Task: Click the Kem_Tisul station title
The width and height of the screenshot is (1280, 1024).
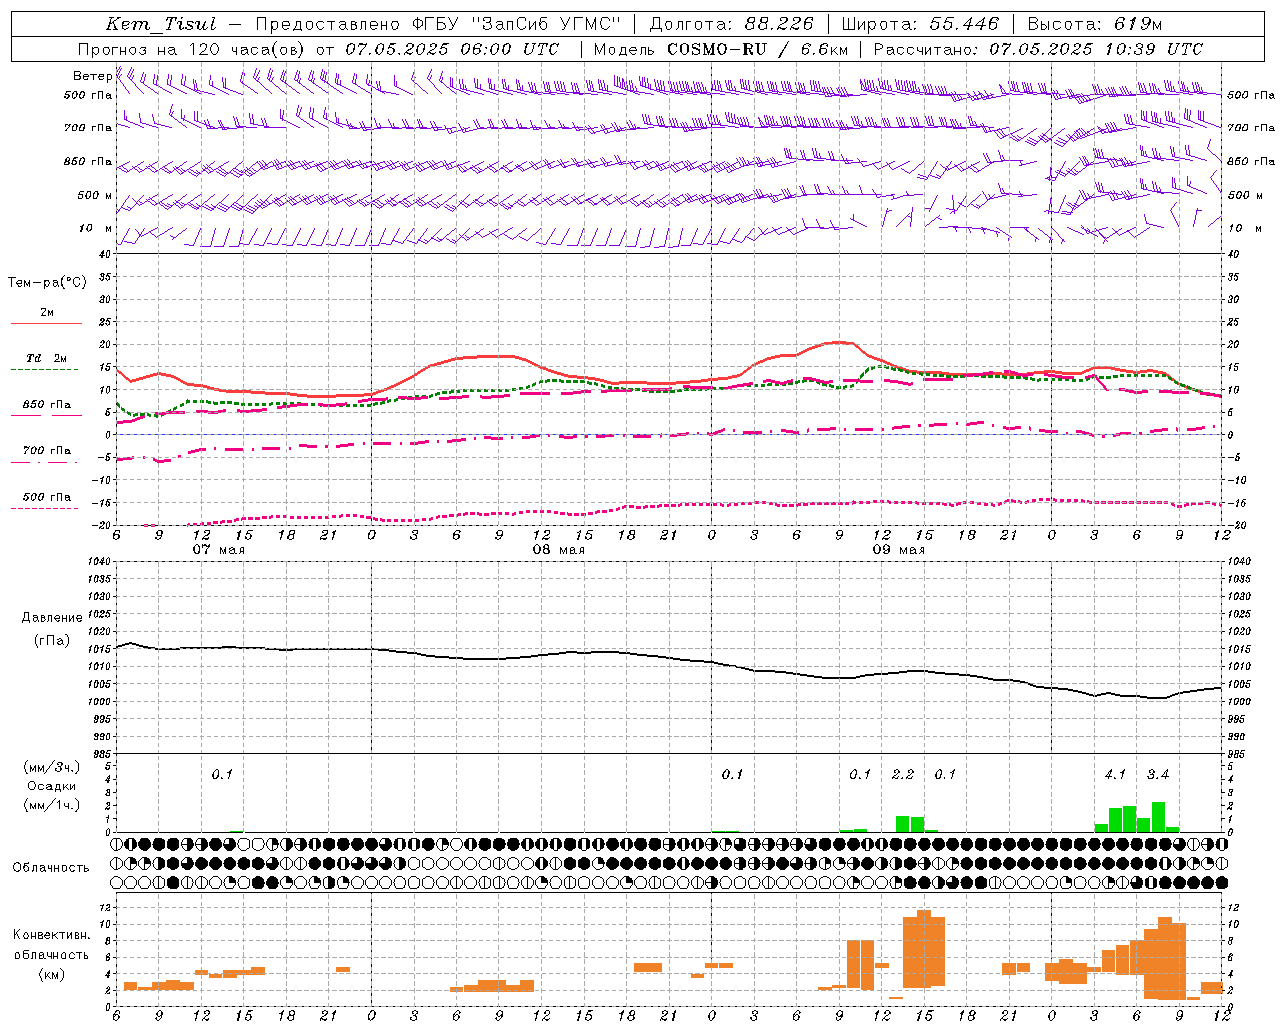Action: (160, 24)
